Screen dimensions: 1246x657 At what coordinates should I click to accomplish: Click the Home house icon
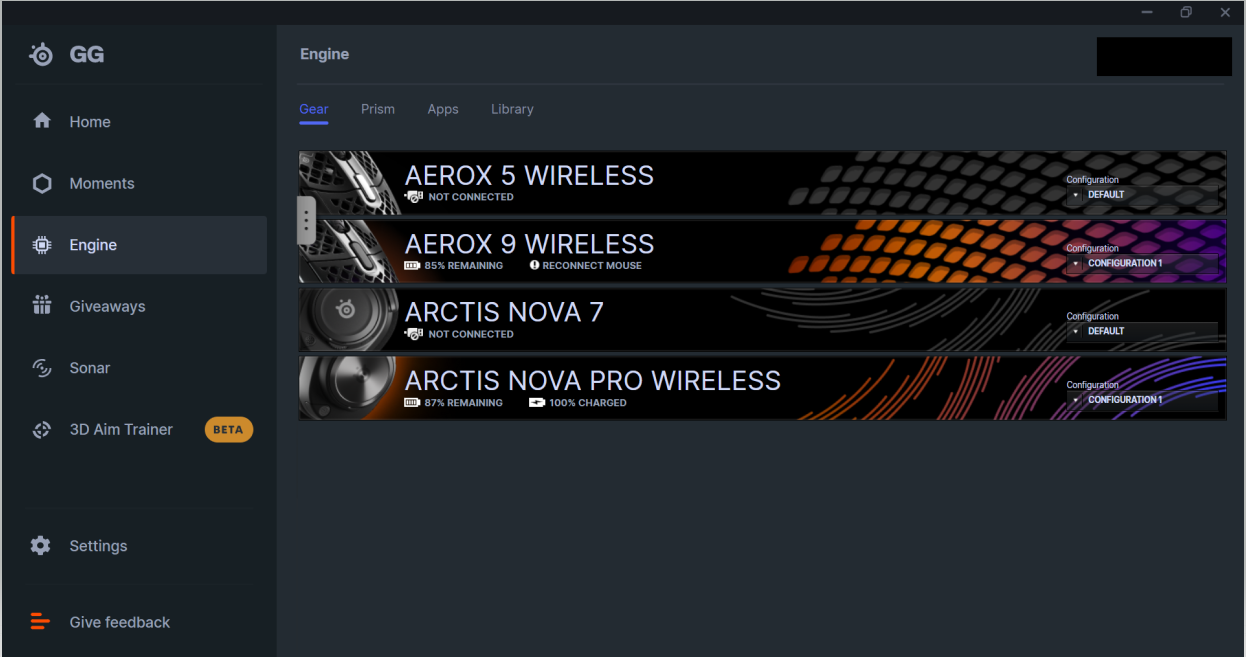[42, 121]
